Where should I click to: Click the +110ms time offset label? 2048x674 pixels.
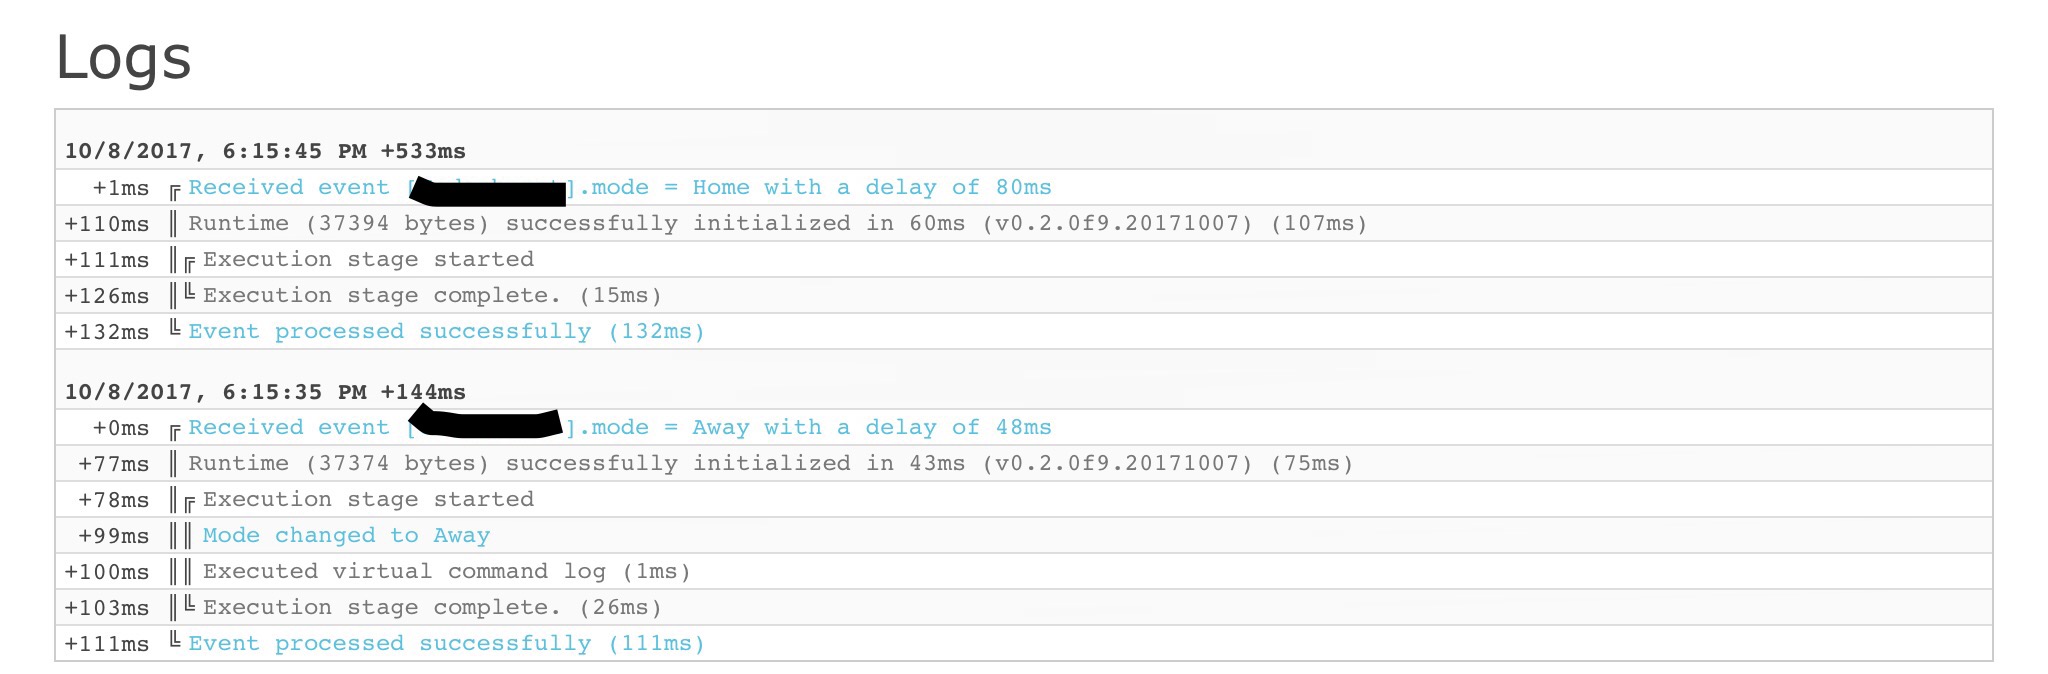tap(107, 224)
